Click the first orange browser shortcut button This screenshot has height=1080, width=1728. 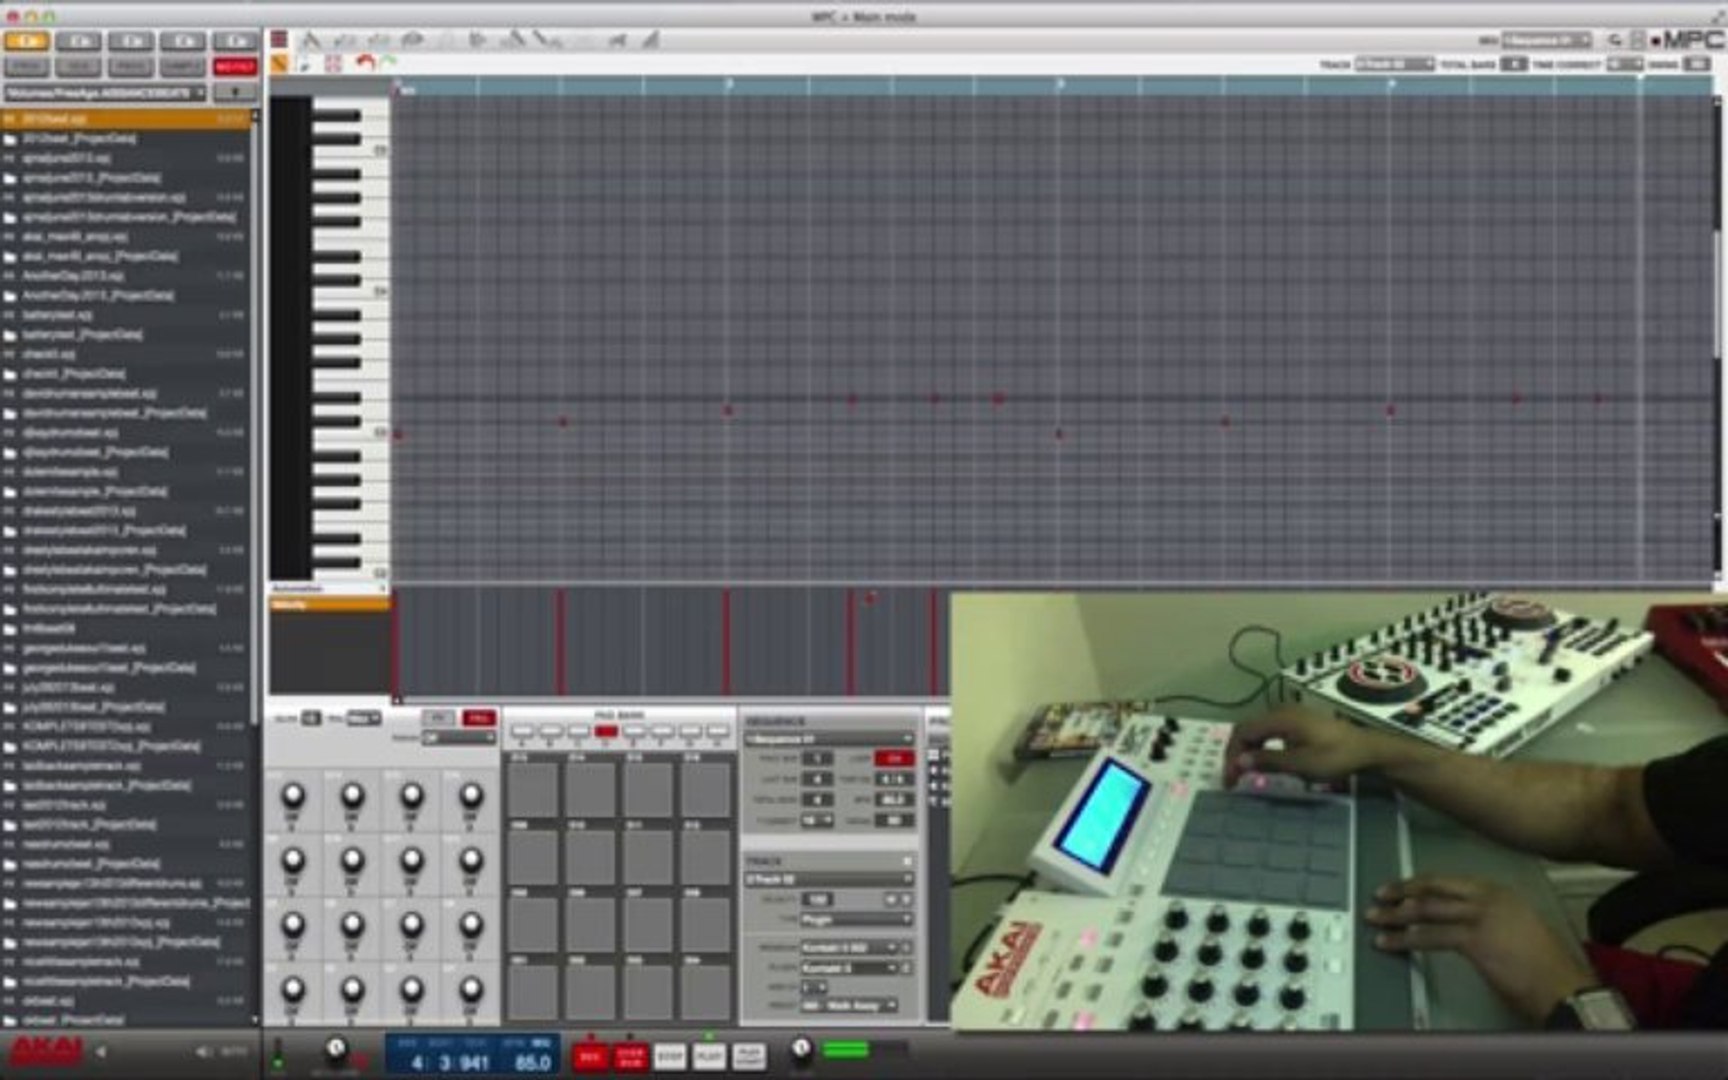click(27, 41)
